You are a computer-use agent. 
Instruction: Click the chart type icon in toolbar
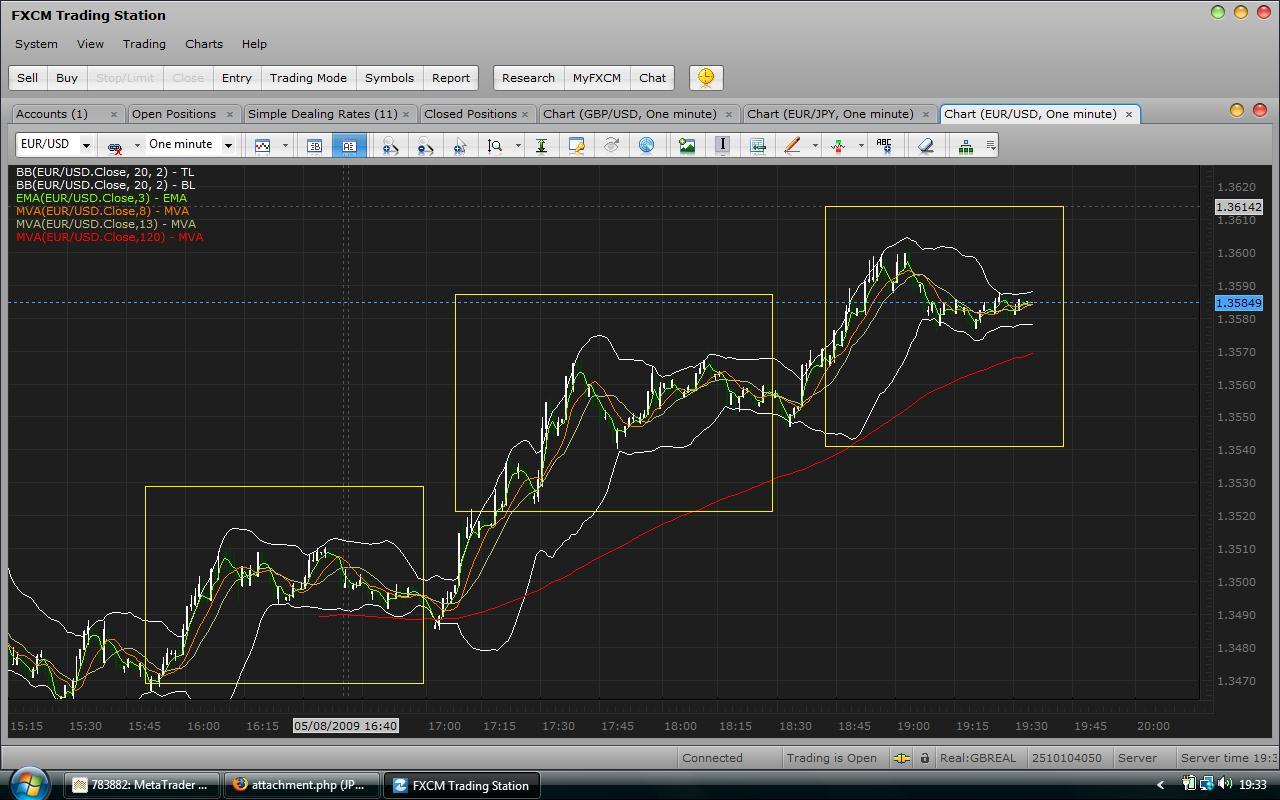point(262,146)
